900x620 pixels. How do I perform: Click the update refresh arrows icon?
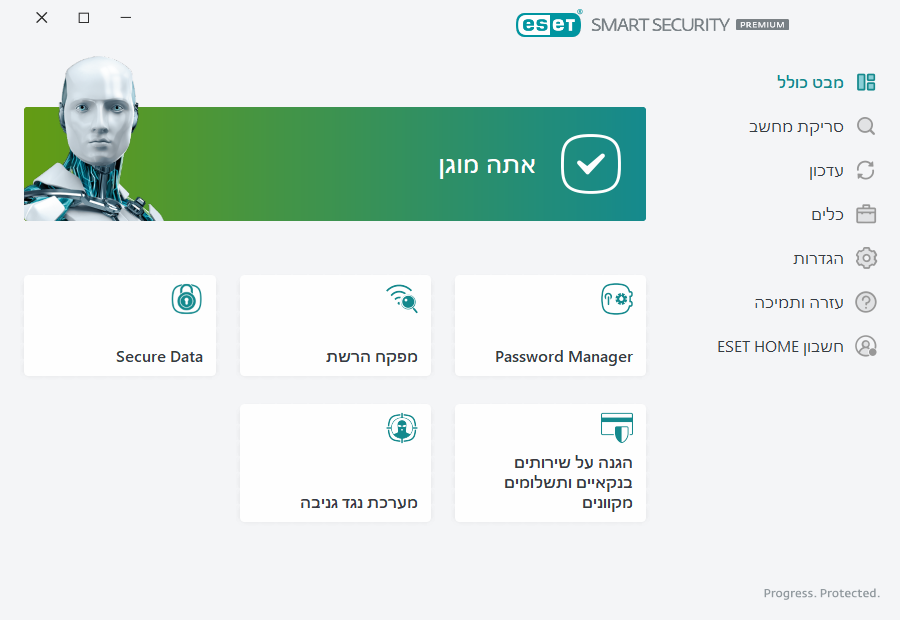point(866,171)
